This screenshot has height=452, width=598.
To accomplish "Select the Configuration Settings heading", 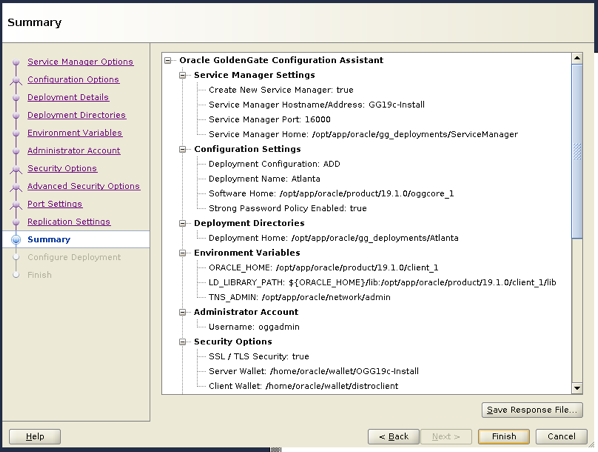I will pyautogui.click(x=247, y=149).
